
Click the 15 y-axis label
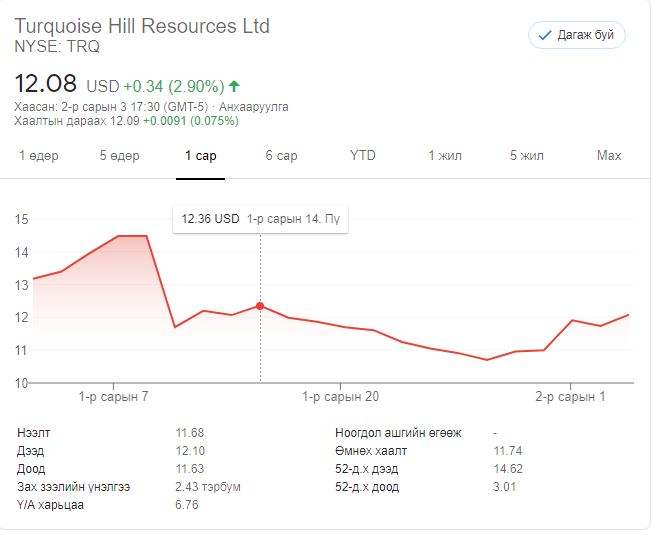(22, 219)
